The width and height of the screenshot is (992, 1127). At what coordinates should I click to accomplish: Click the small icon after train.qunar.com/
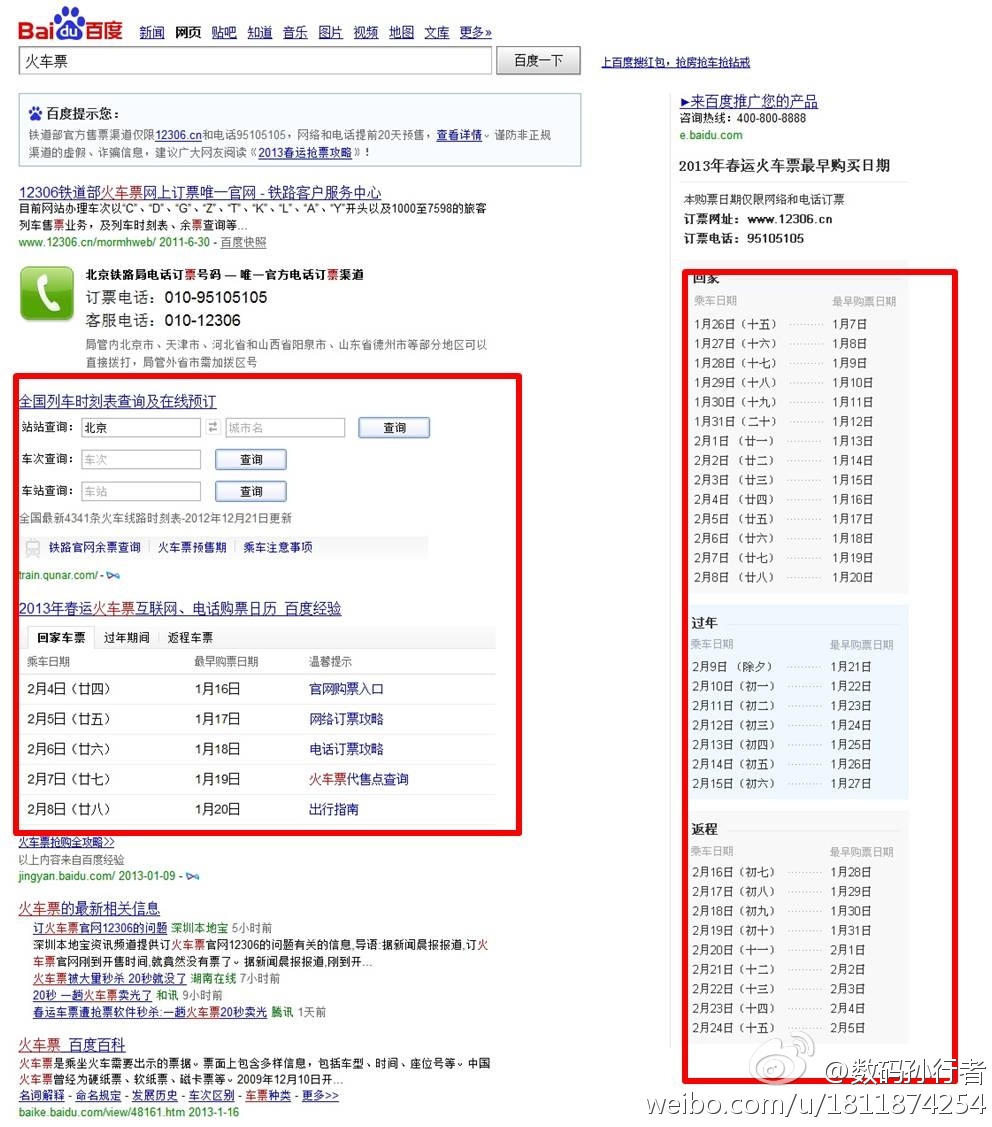coord(114,575)
